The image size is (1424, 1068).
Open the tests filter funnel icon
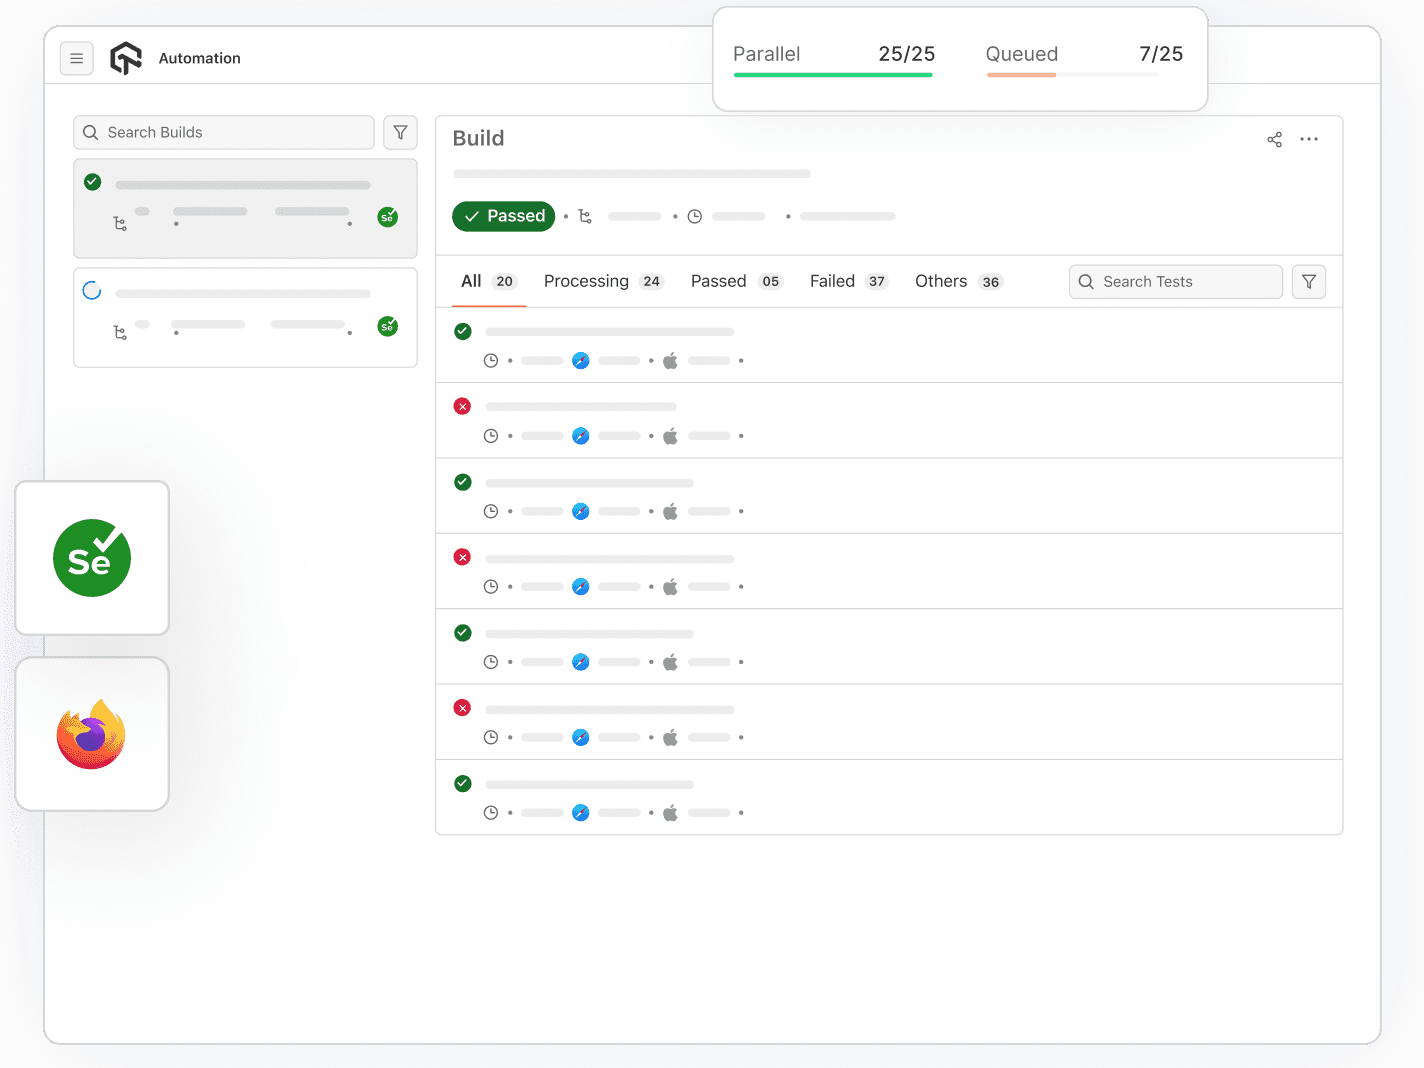pos(1308,282)
